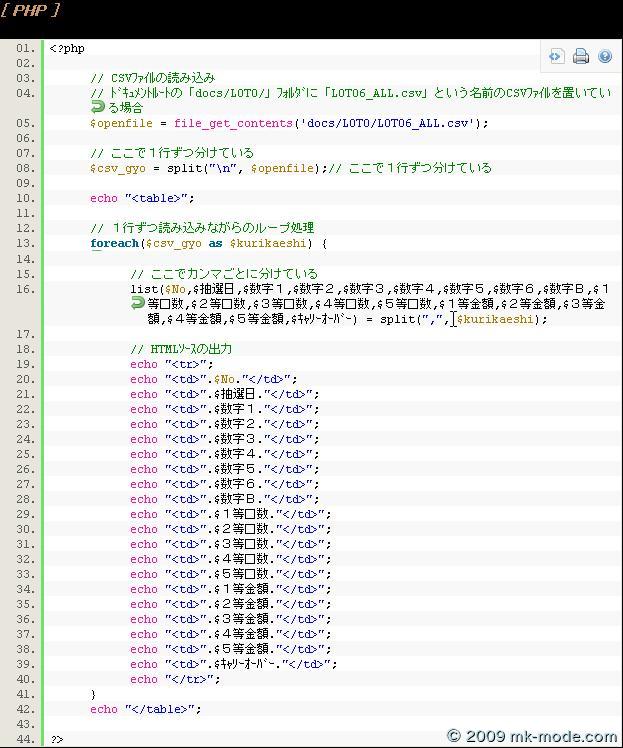Click the $openfile variable on line 05
Screen dimensions: 623x748
click(120, 123)
